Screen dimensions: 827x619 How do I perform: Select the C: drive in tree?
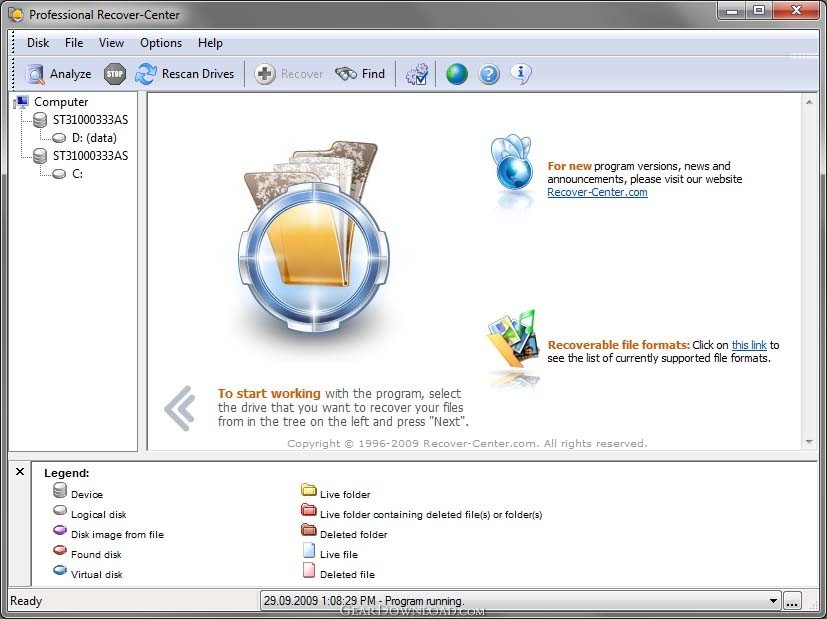pyautogui.click(x=77, y=174)
